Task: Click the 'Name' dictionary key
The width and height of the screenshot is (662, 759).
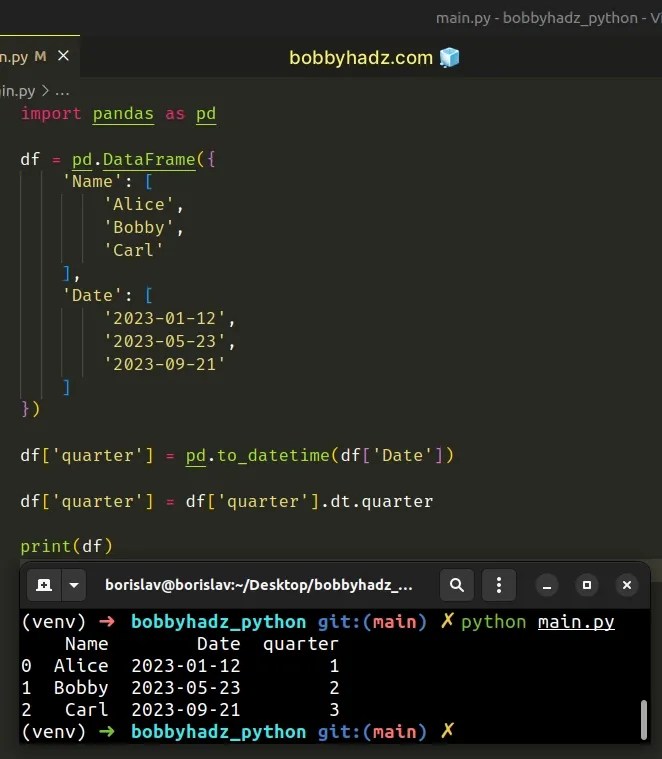Action: (92, 182)
